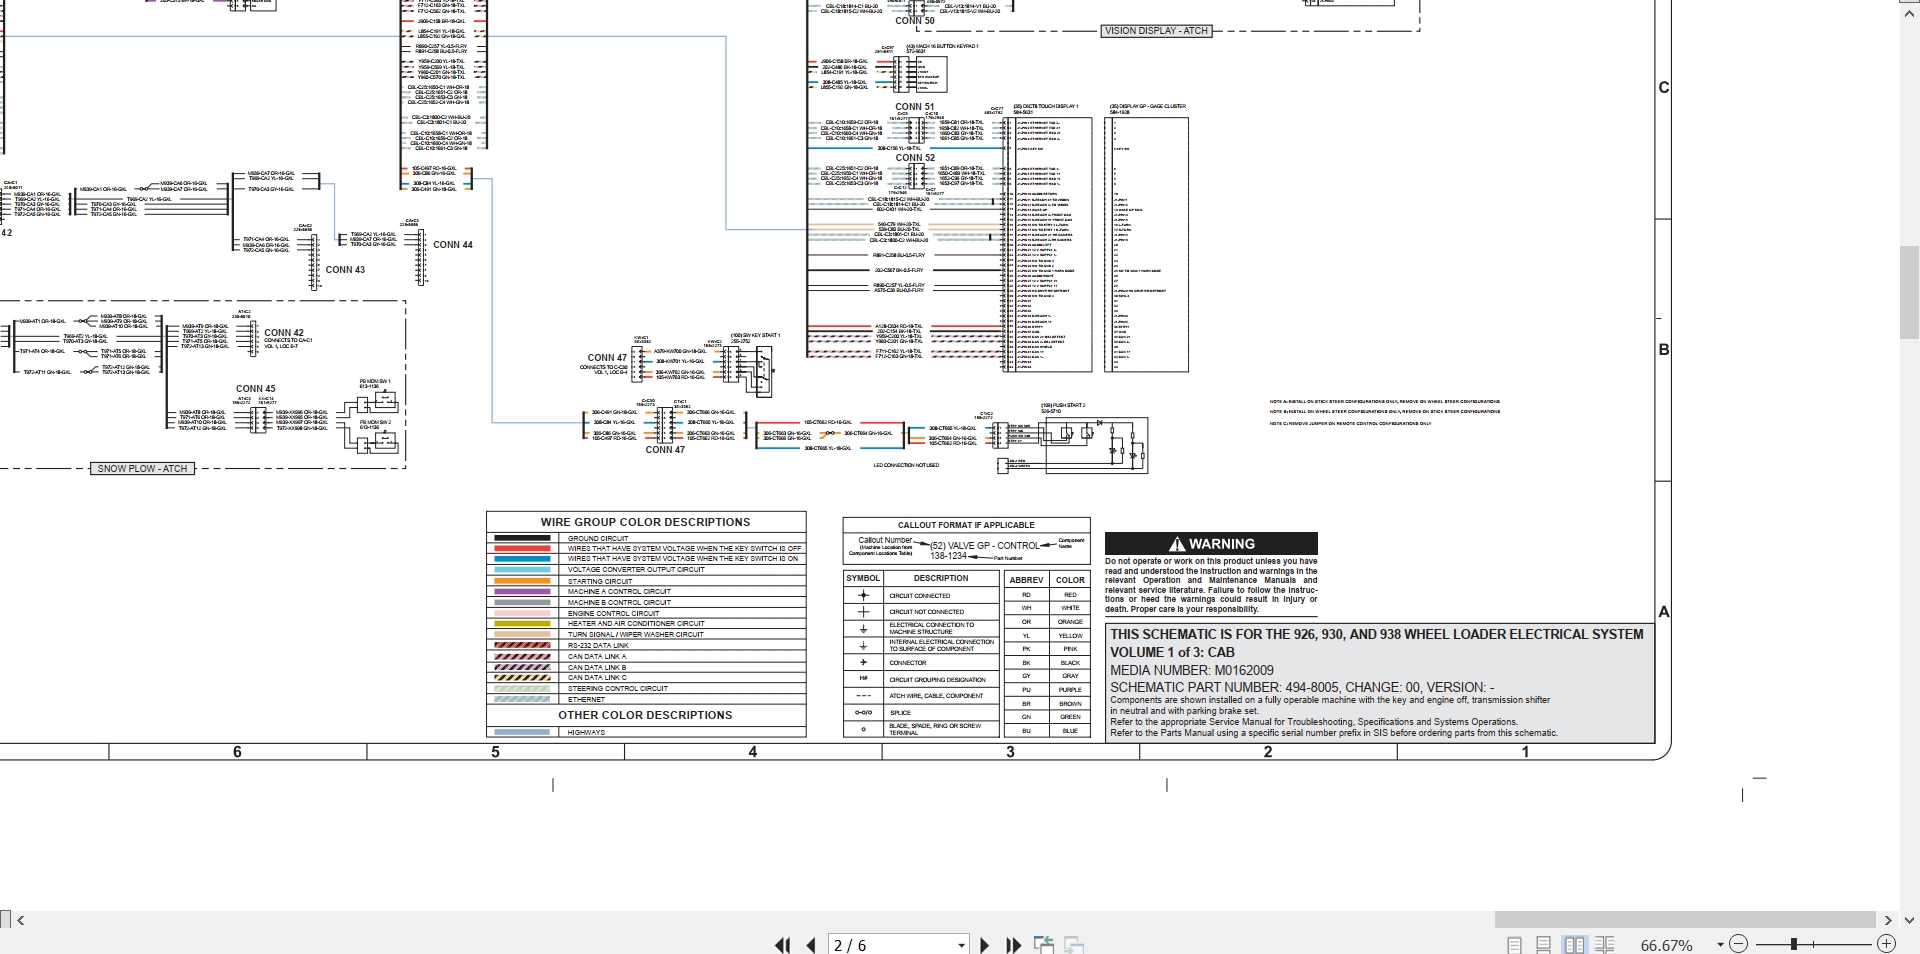Switch to single page view
The image size is (1920, 954).
point(1514,945)
